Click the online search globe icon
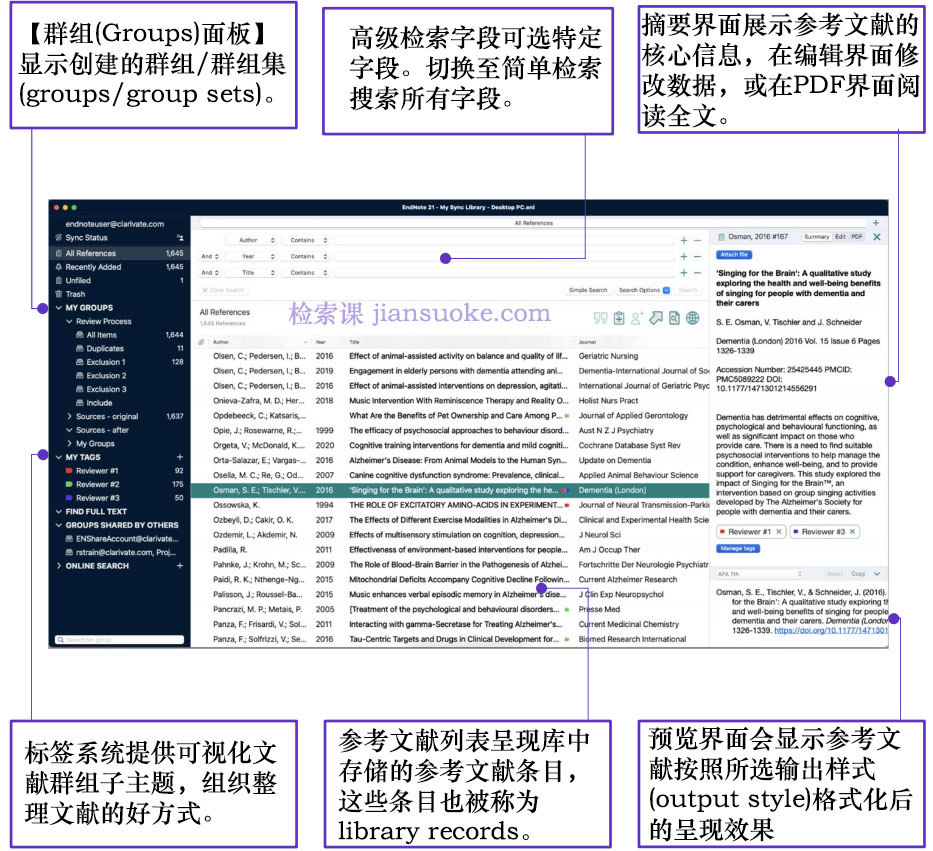The width and height of the screenshot is (933, 851). tap(693, 318)
